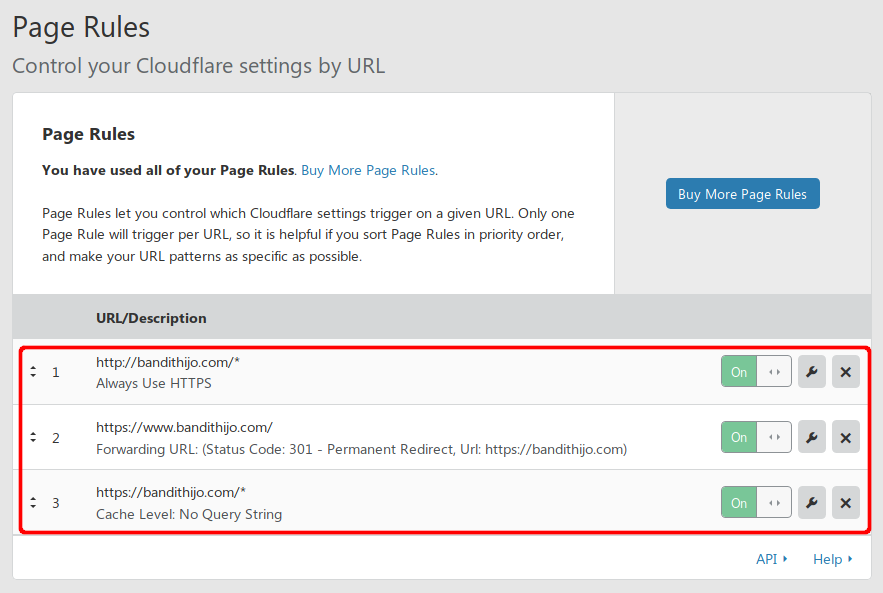883x593 pixels.
Task: Toggle the Always Use HTTPS rule off
Action: point(756,372)
